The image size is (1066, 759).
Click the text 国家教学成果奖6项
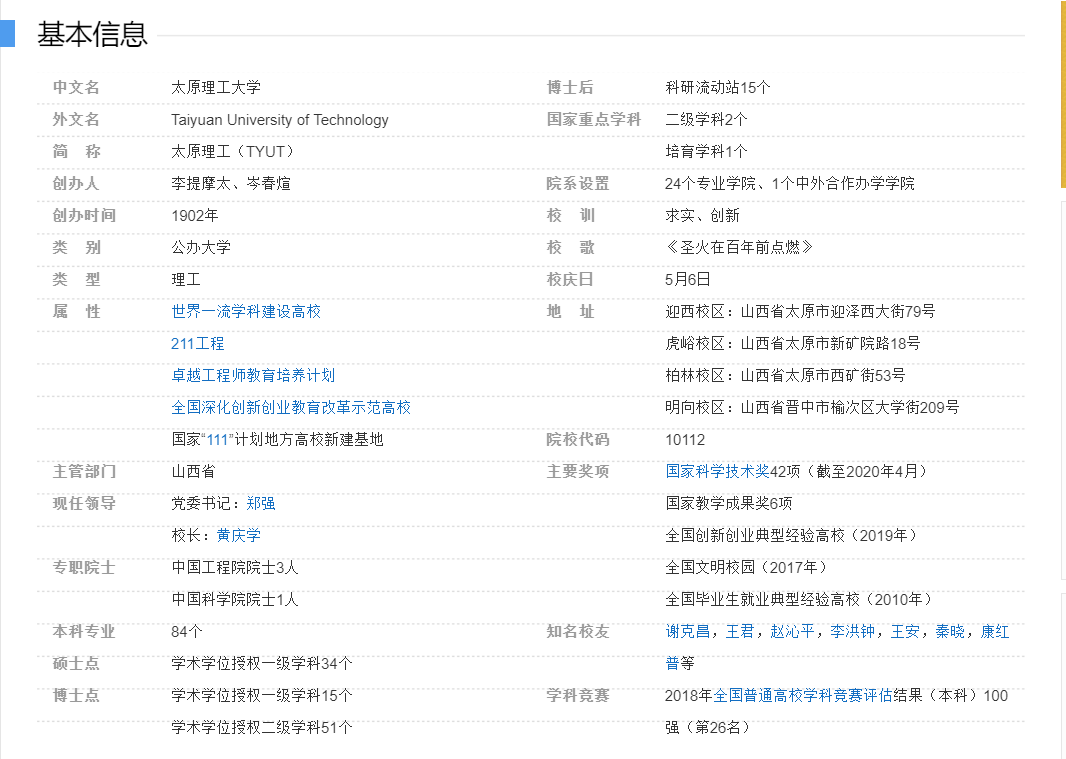729,503
